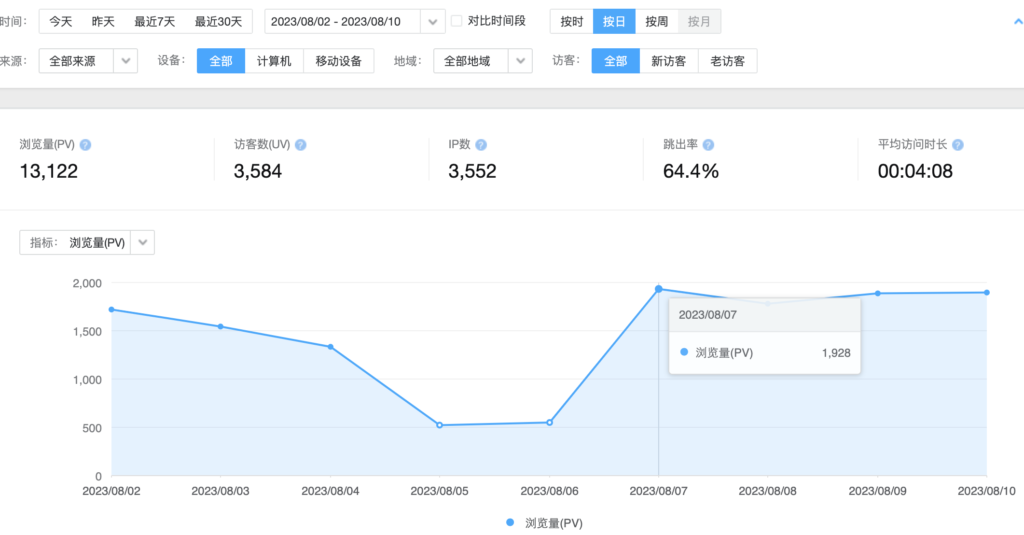
Task: Filter device by 移动设备
Action: 338,61
